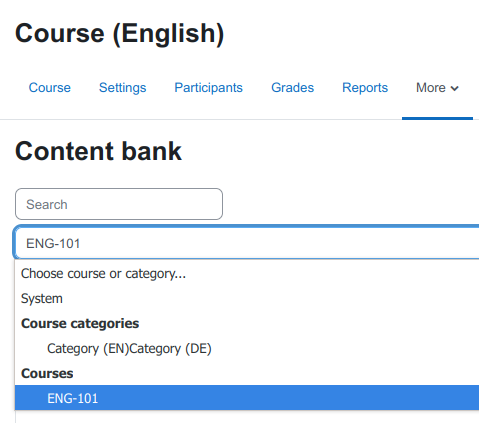
Task: Click the blue active underline below More
Action: 437,118
